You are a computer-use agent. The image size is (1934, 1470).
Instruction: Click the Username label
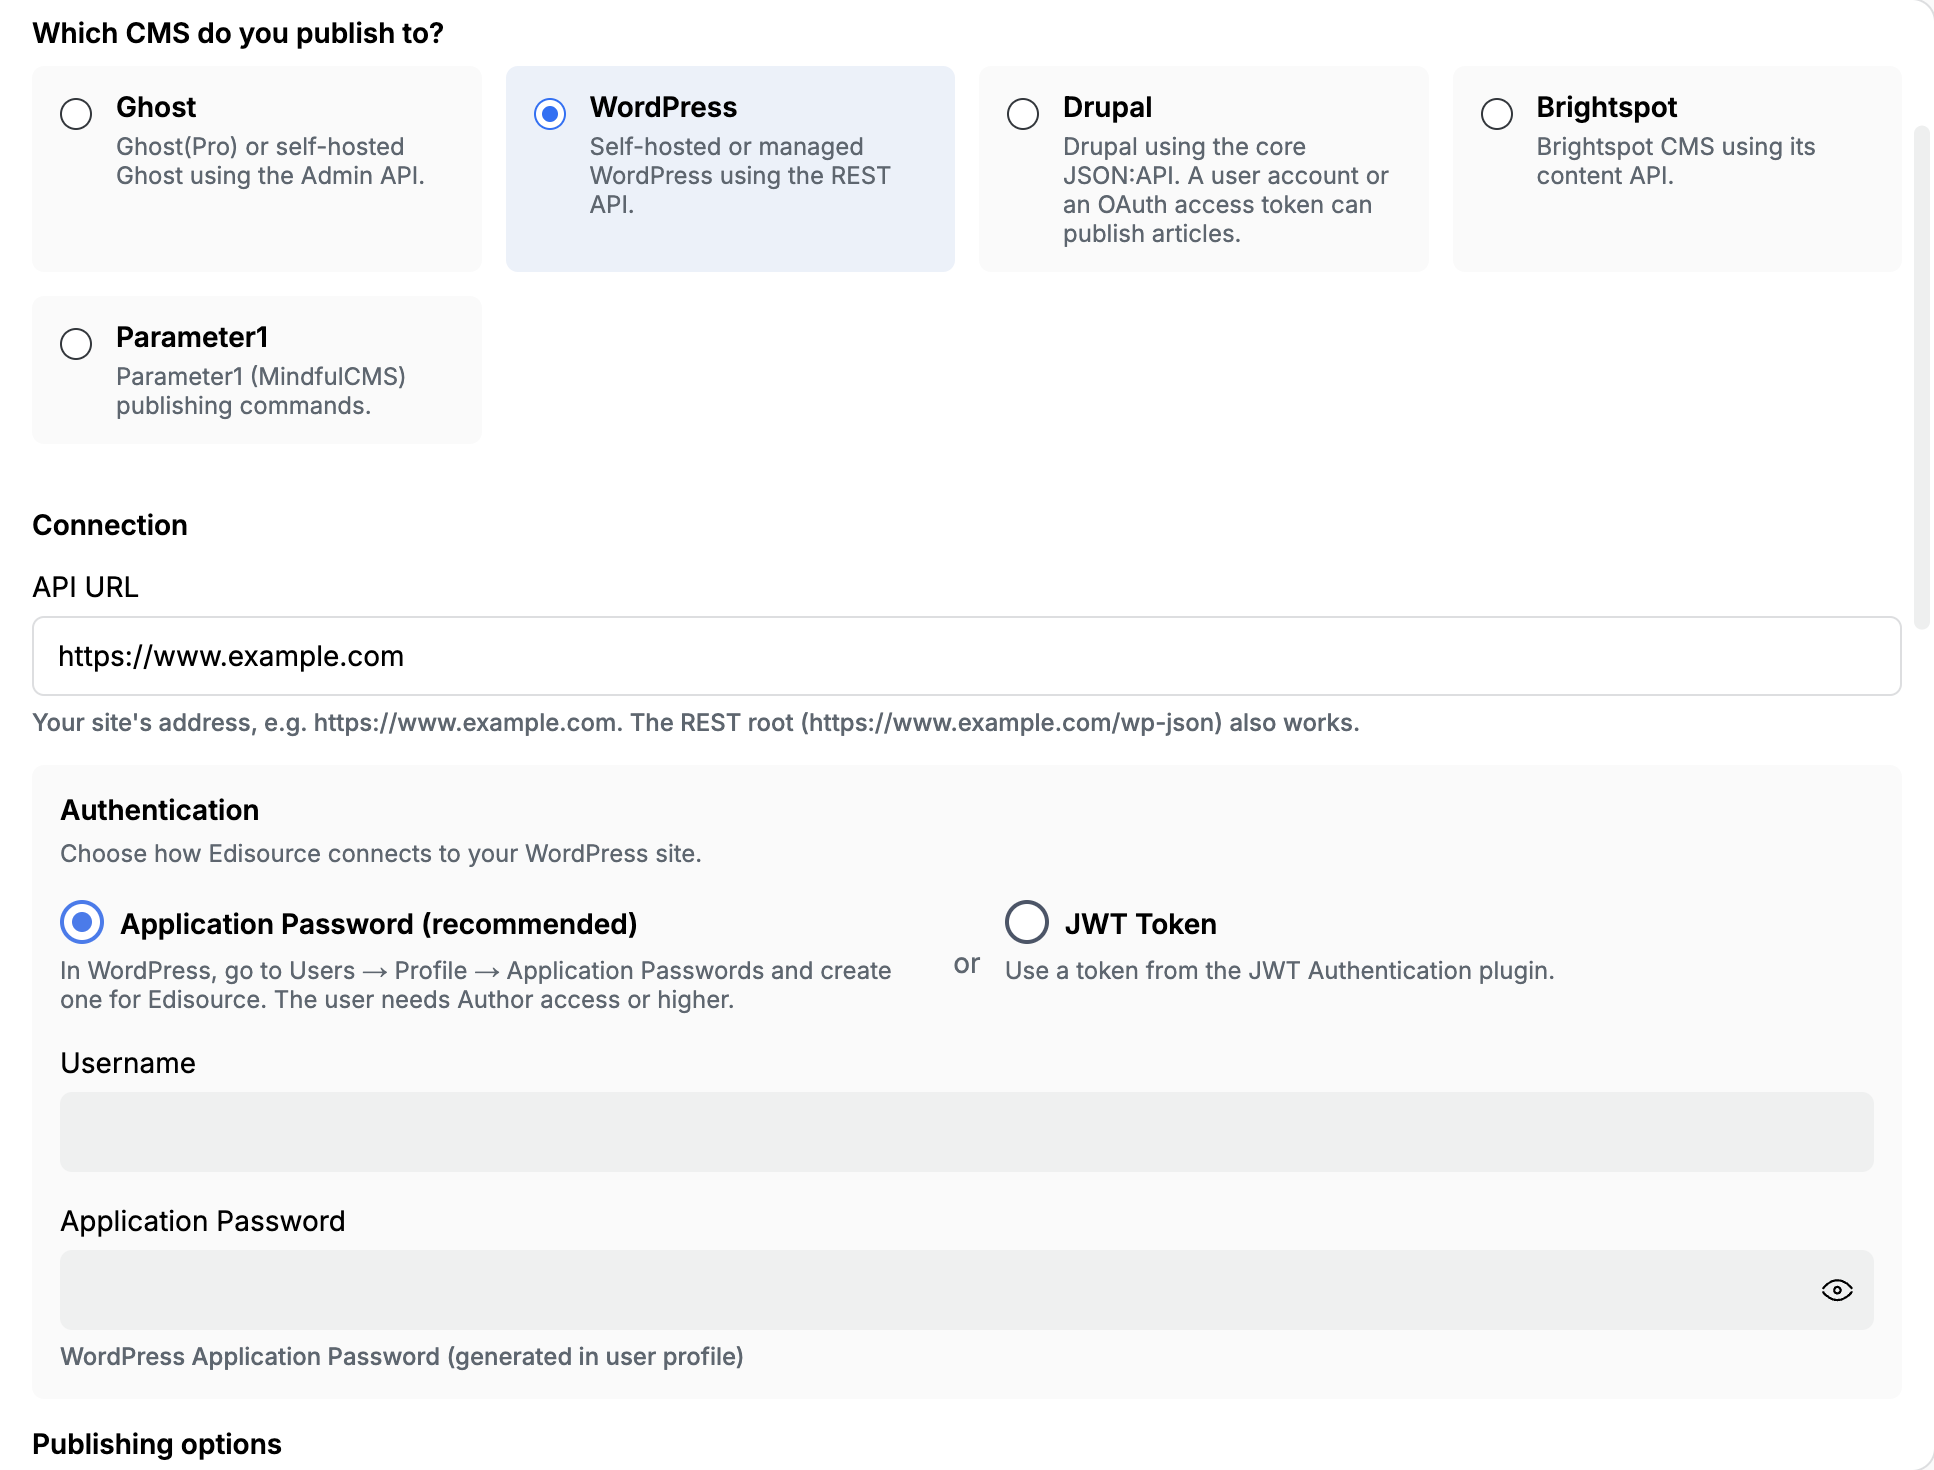click(128, 1063)
